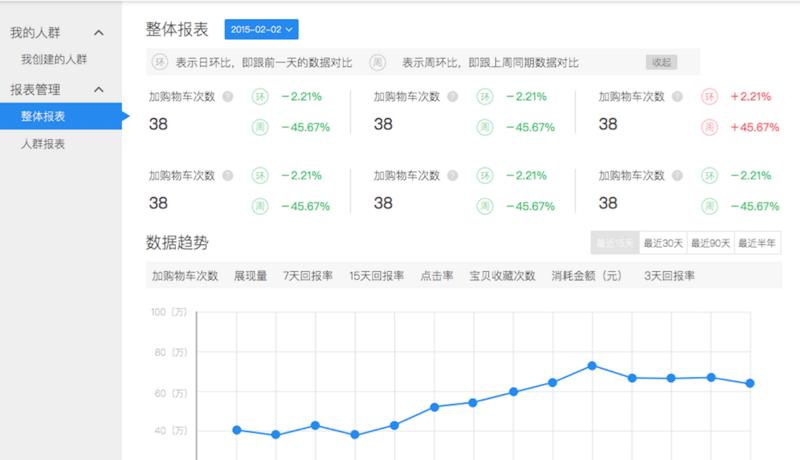Viewport: 800px width, 460px height.
Task: Click help icon in top-right 加购物车次数 card
Action: [677, 96]
